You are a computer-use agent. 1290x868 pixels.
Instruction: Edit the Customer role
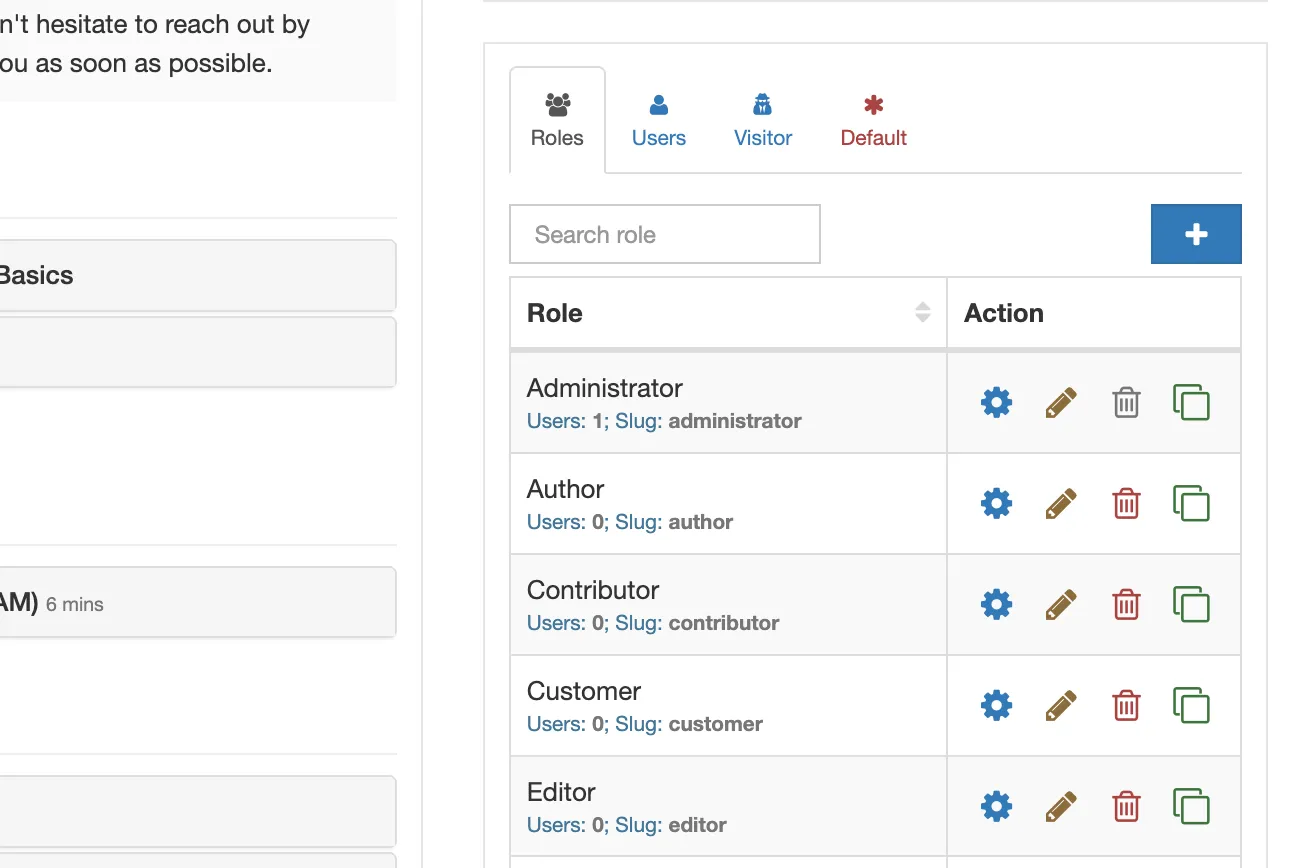coord(1061,705)
